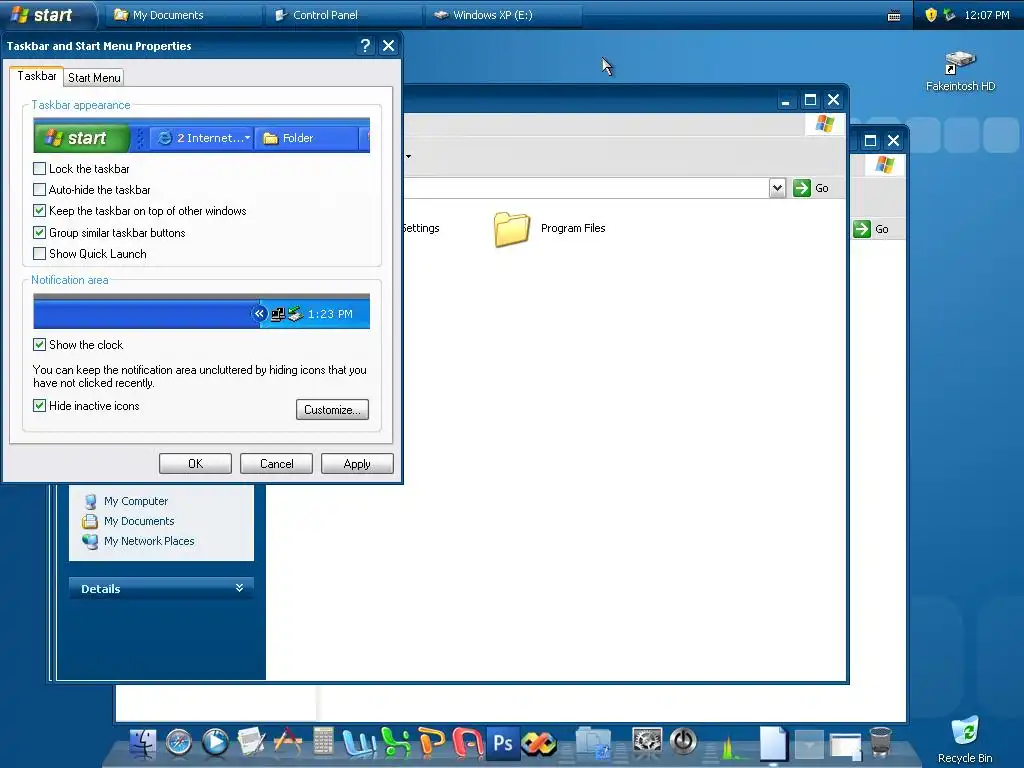The image size is (1024, 768).
Task: Open My Documents link in sidebar
Action: 139,521
